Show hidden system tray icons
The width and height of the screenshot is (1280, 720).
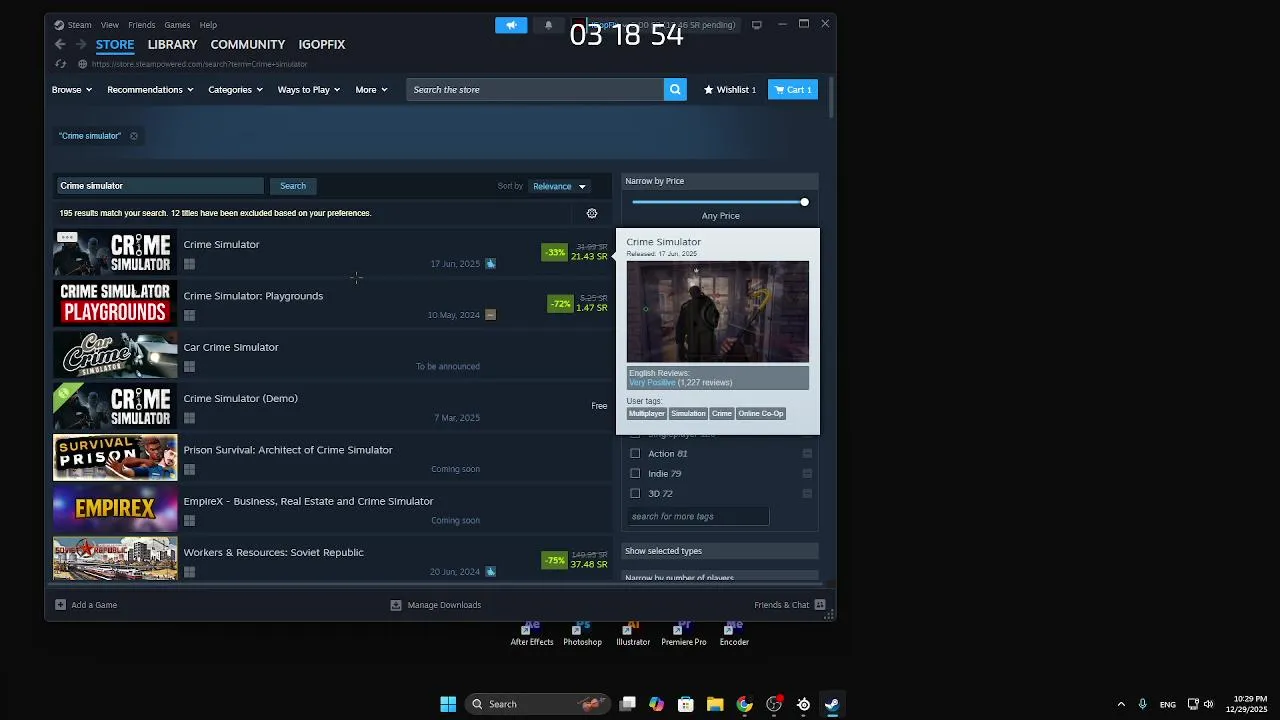(1121, 704)
